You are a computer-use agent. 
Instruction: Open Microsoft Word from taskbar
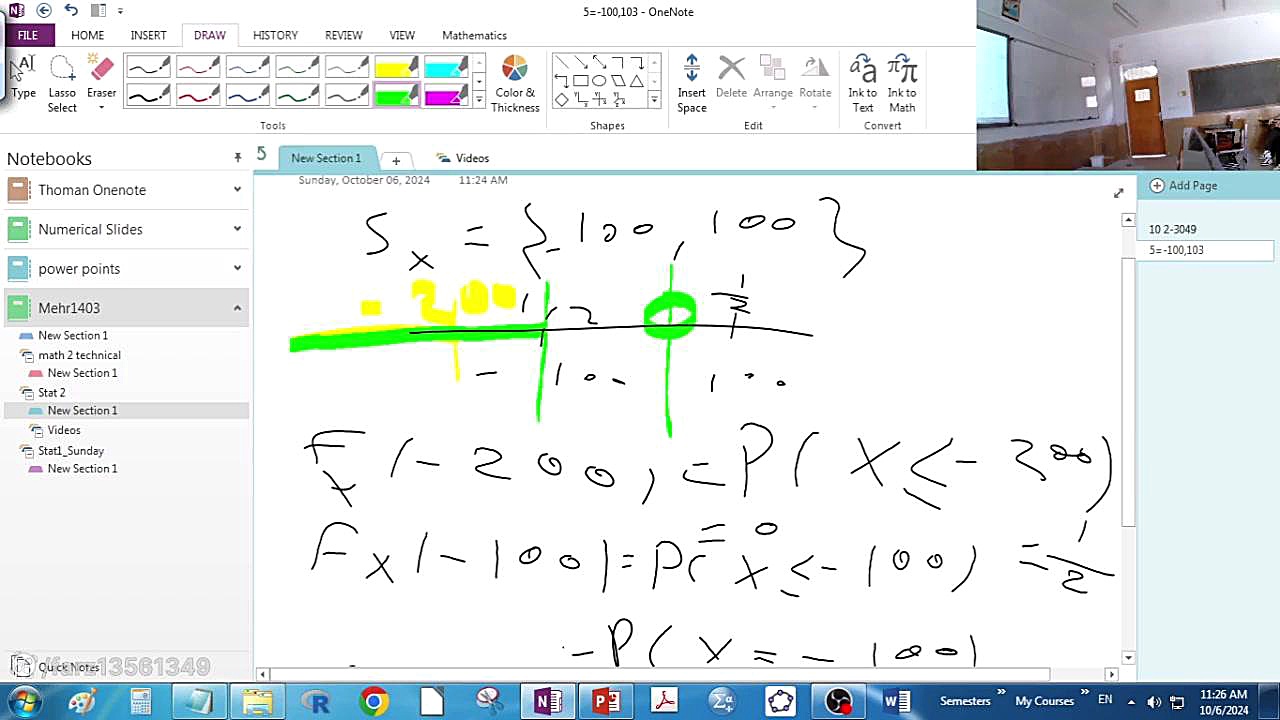pyautogui.click(x=896, y=702)
